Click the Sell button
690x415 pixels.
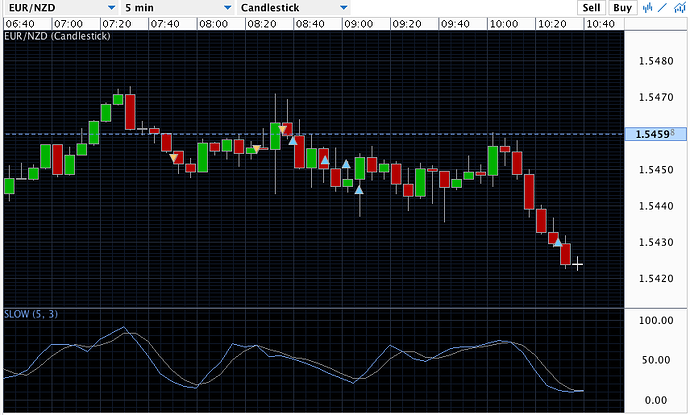pos(591,8)
